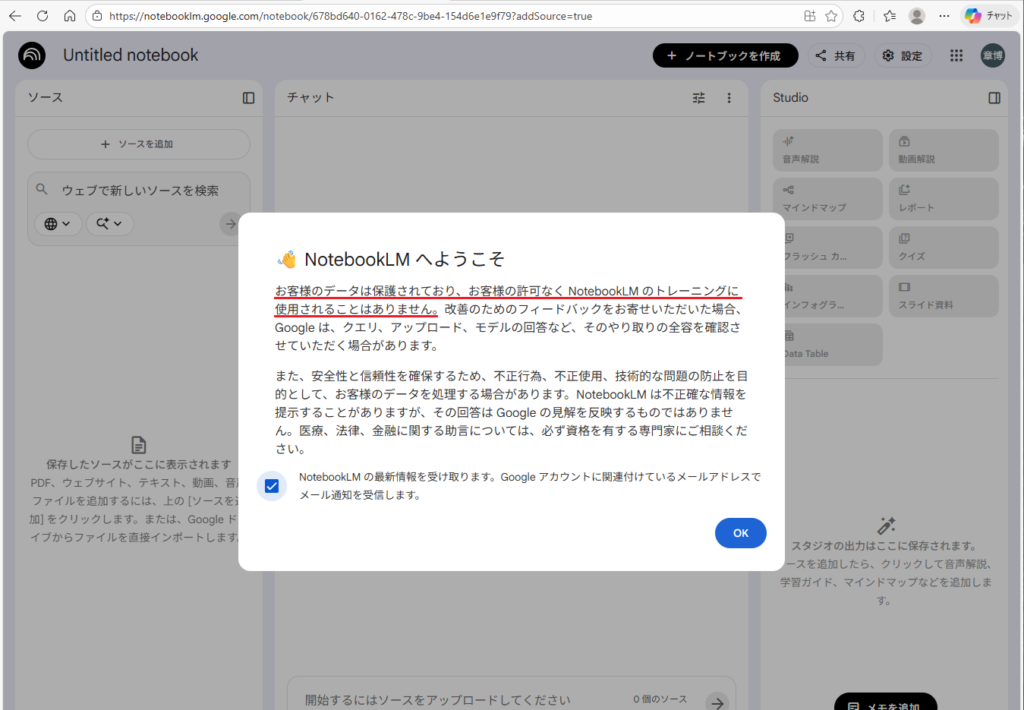Collapse the Studio panel with sidebar icon
This screenshot has width=1024, height=710.
[x=994, y=98]
